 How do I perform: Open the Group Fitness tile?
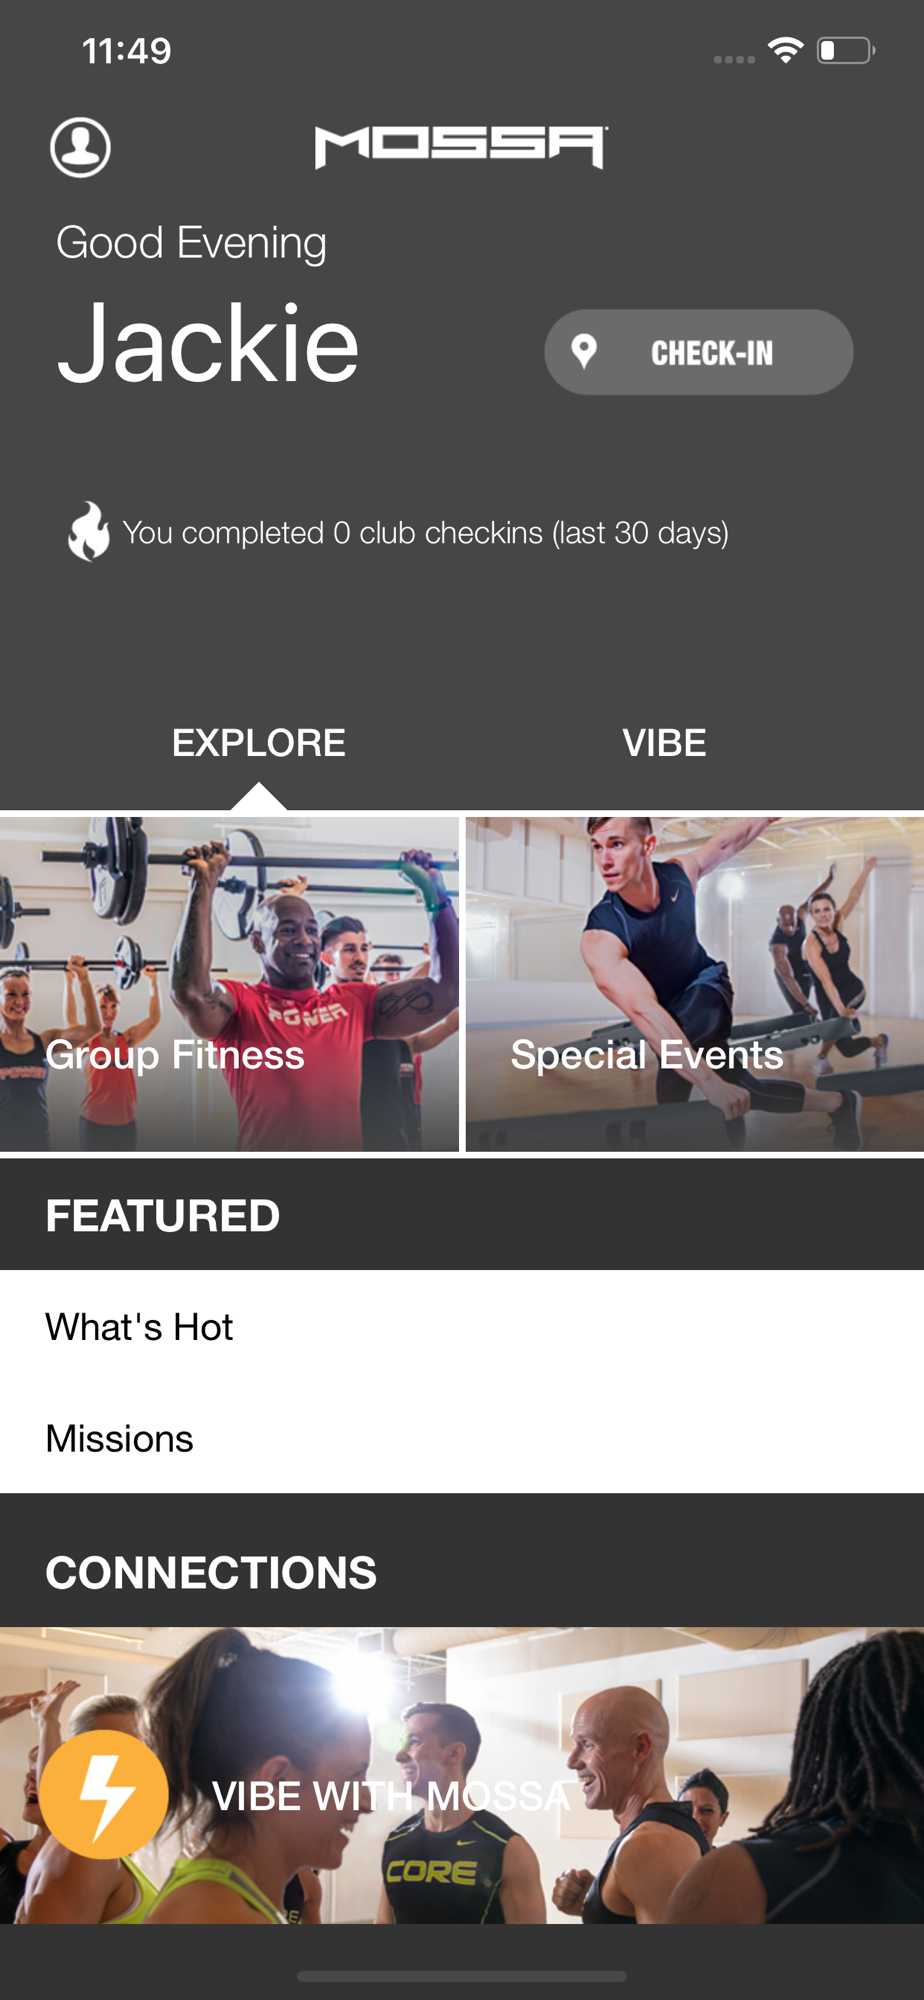(229, 984)
